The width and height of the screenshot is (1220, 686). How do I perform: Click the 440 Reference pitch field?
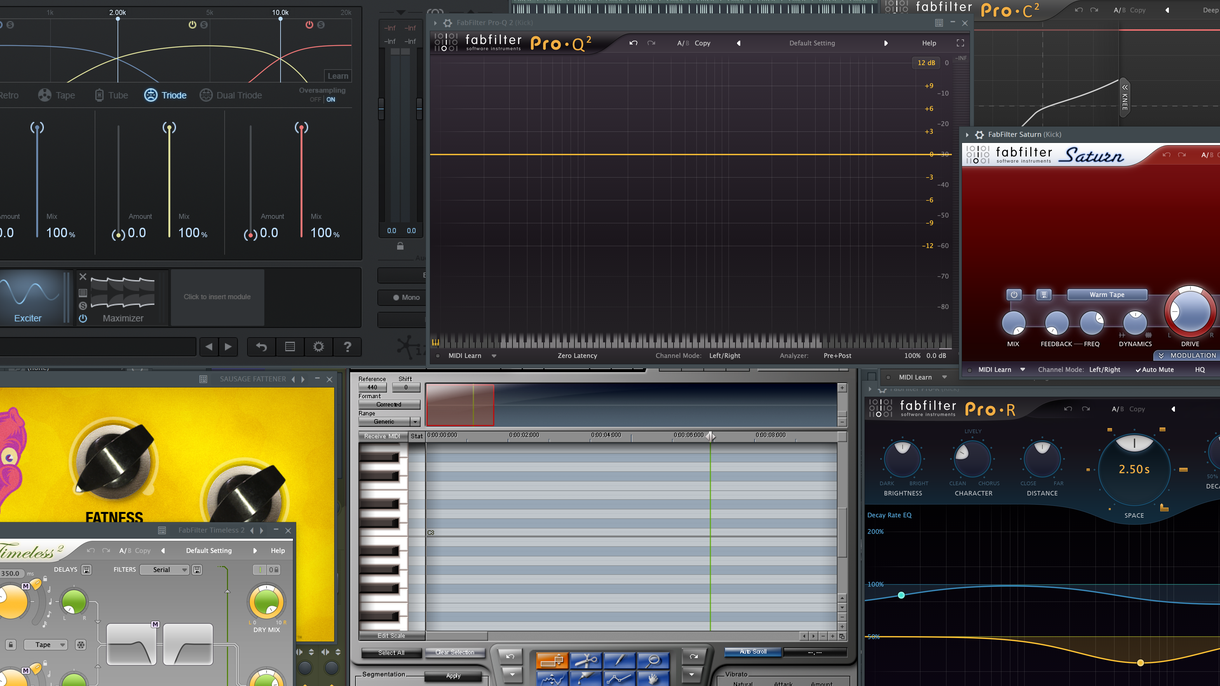(372, 388)
